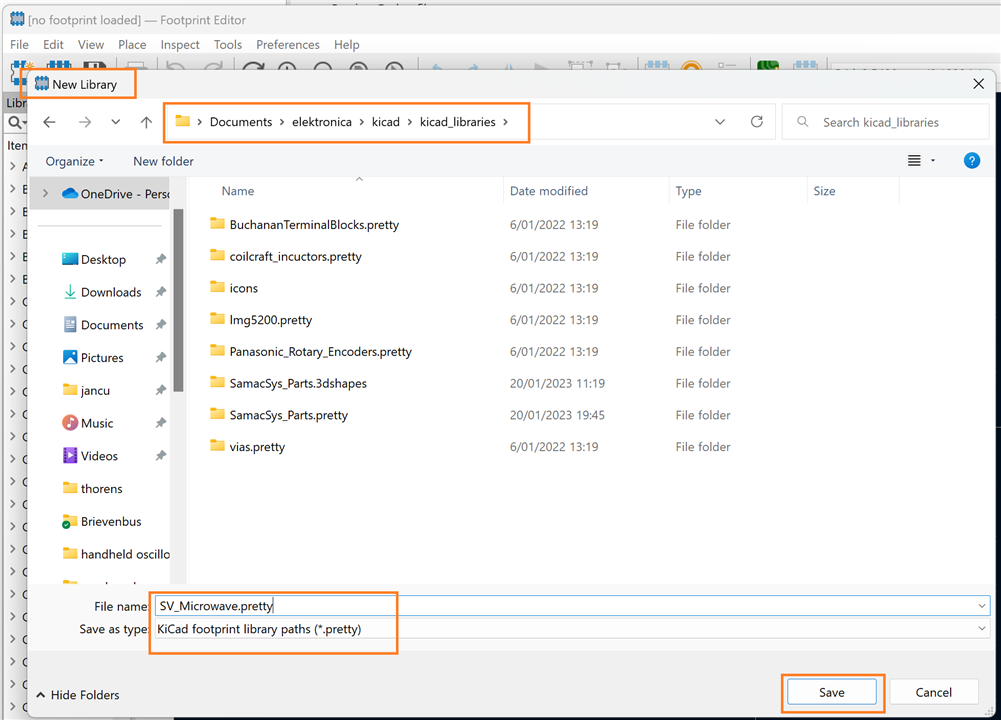
Task: Select Brievenbus in the navigation pane
Action: pos(102,521)
